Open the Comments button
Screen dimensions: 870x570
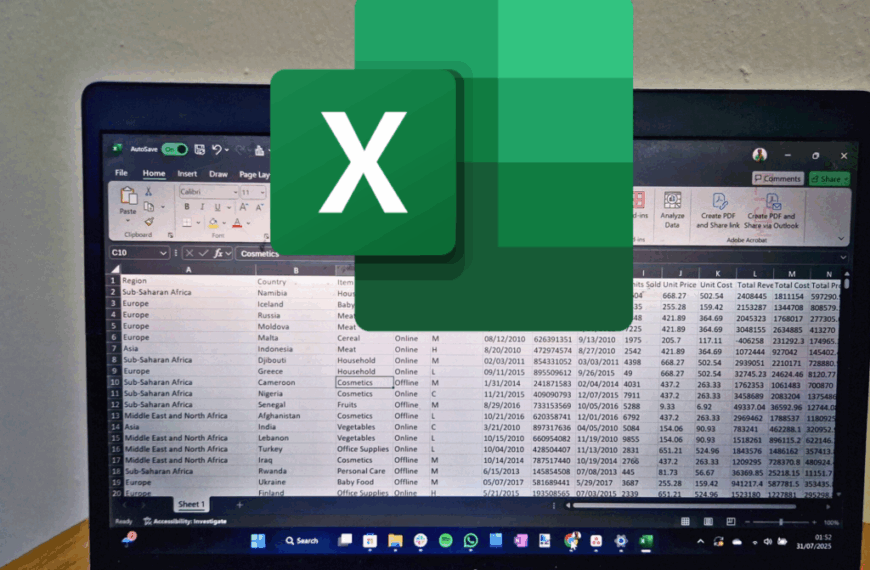(778, 178)
